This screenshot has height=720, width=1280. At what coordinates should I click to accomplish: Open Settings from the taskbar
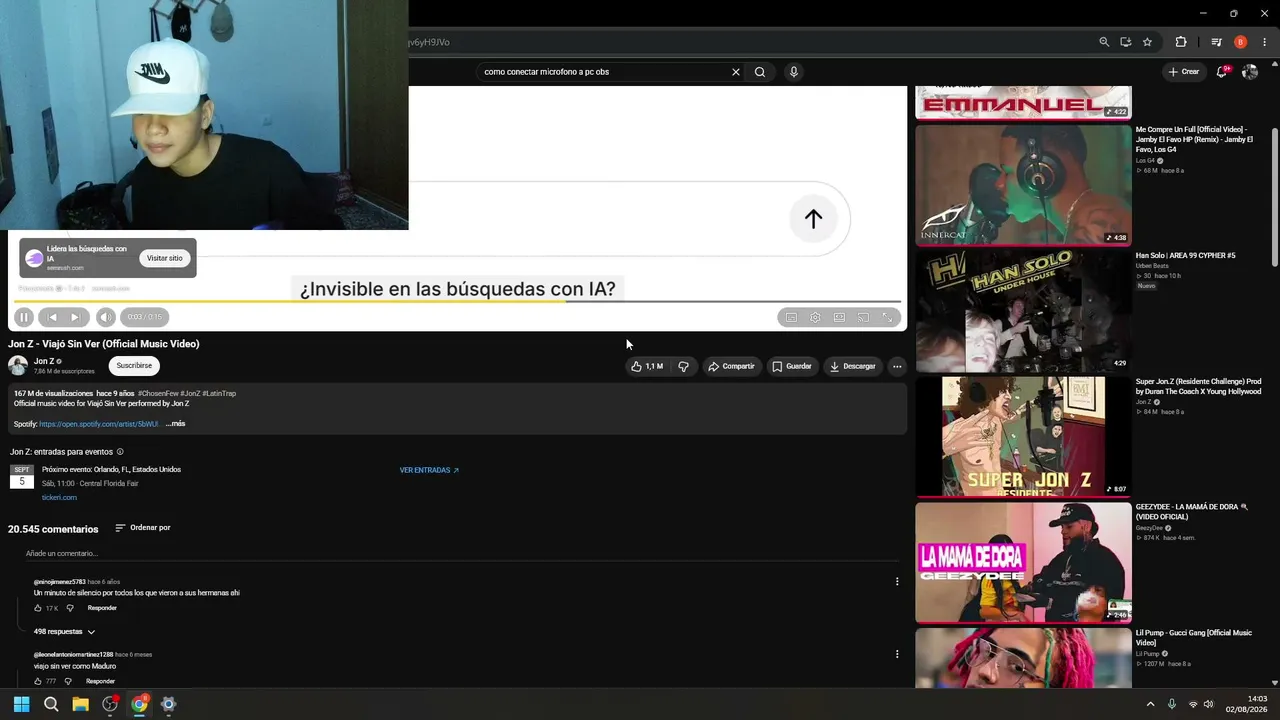click(168, 704)
